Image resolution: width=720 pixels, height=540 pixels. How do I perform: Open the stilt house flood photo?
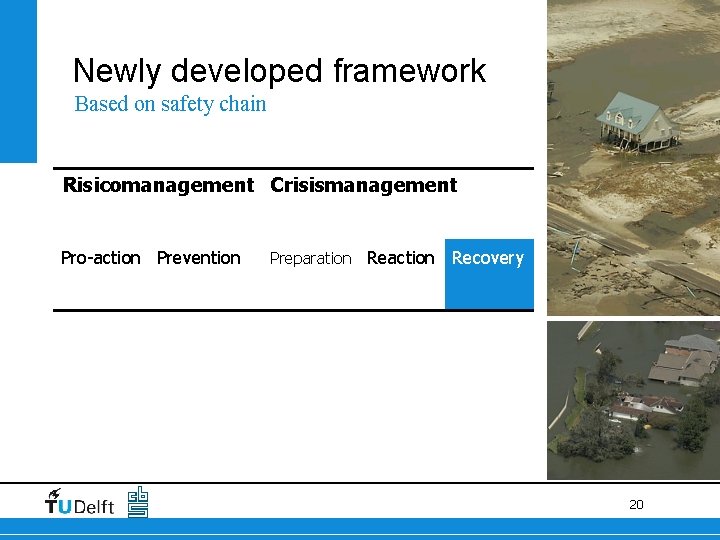pos(633,158)
